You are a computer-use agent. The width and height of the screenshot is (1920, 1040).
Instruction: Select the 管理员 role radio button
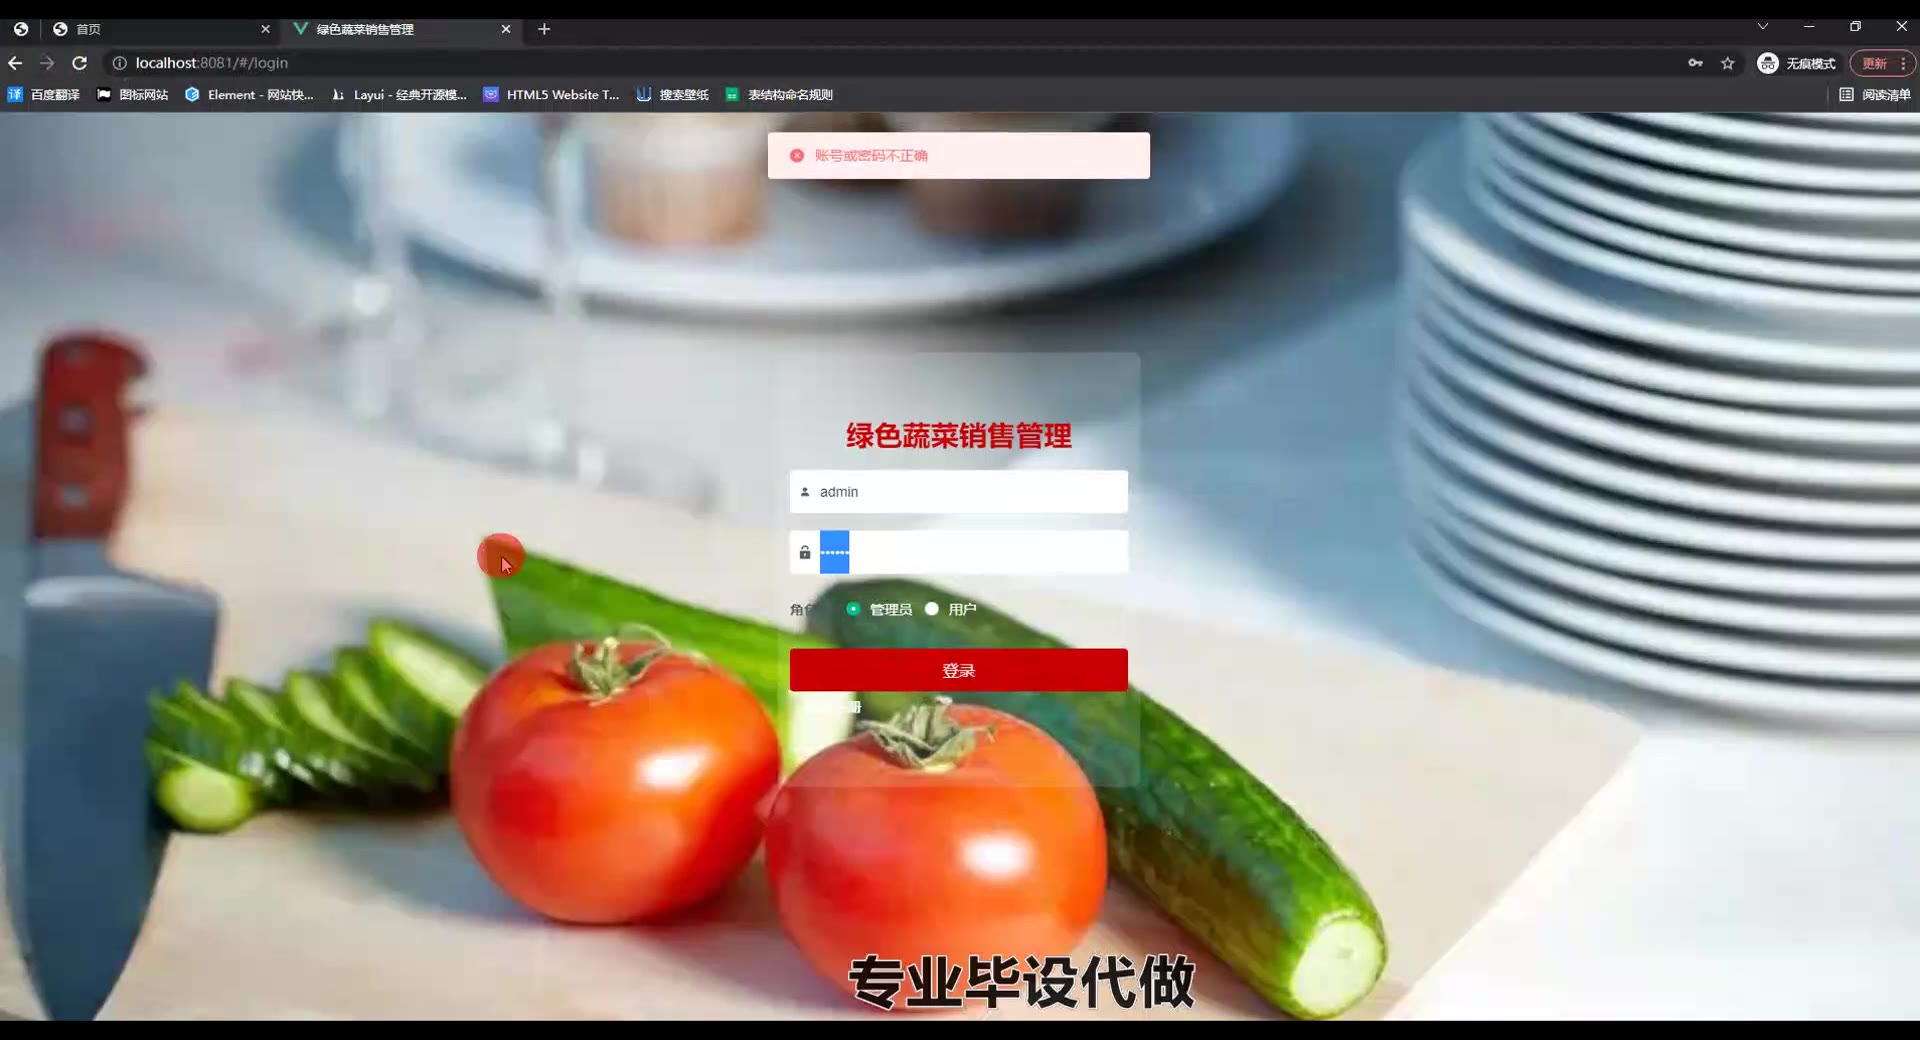[853, 609]
